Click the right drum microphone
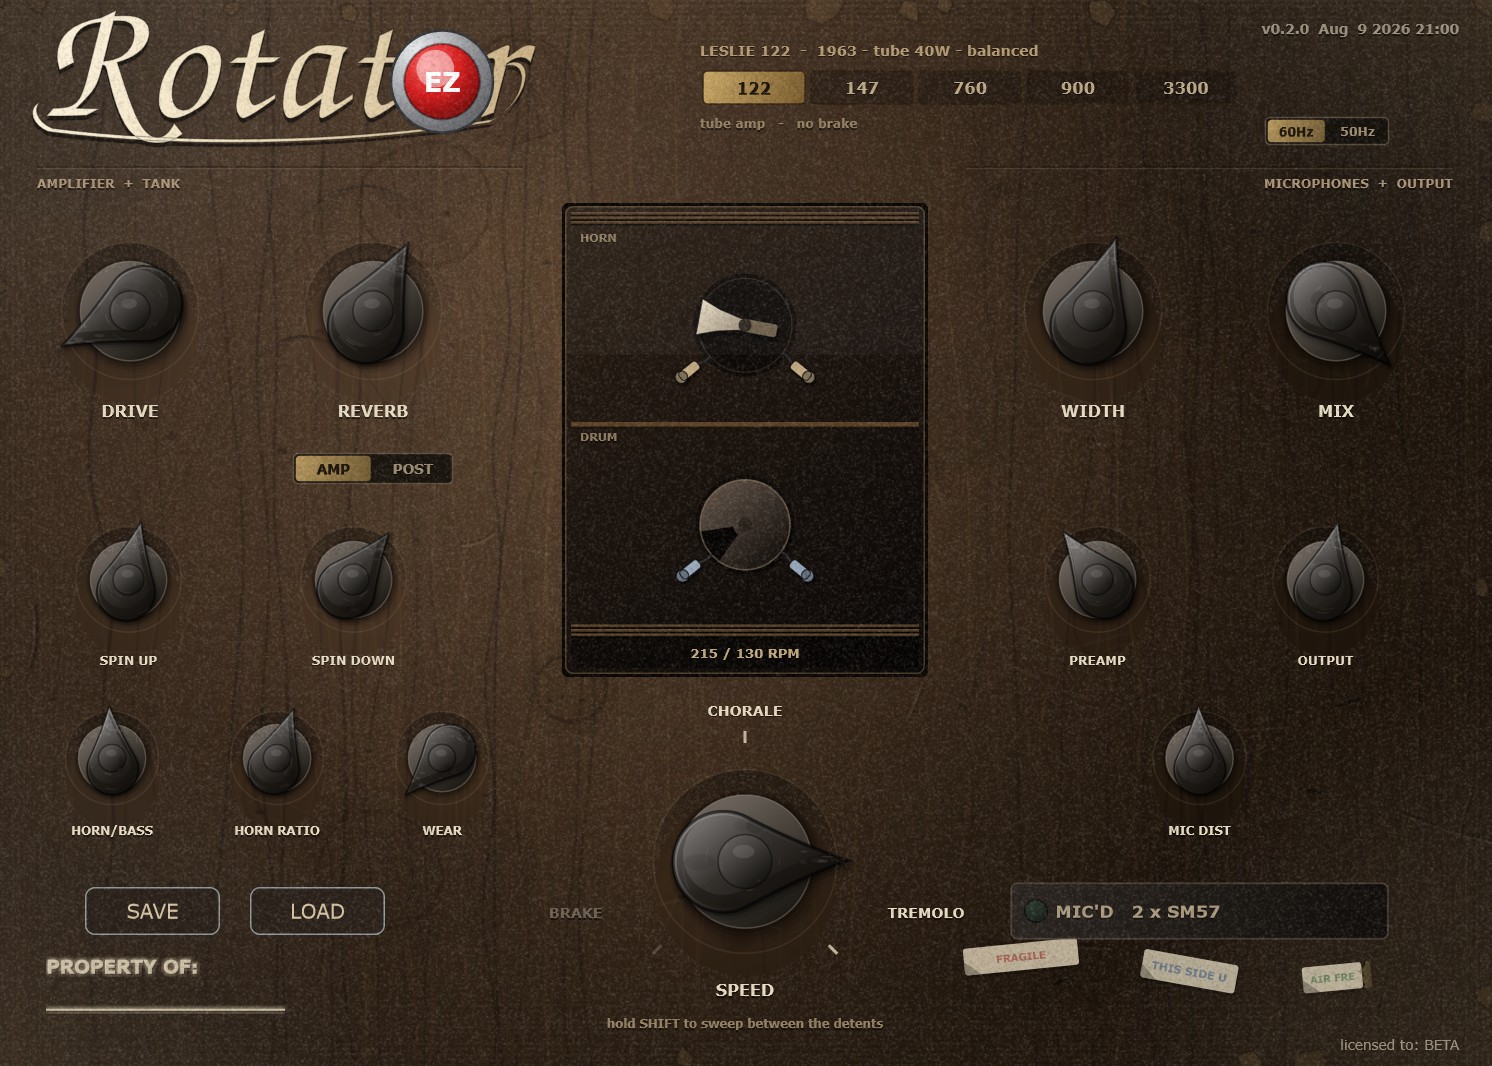 802,570
